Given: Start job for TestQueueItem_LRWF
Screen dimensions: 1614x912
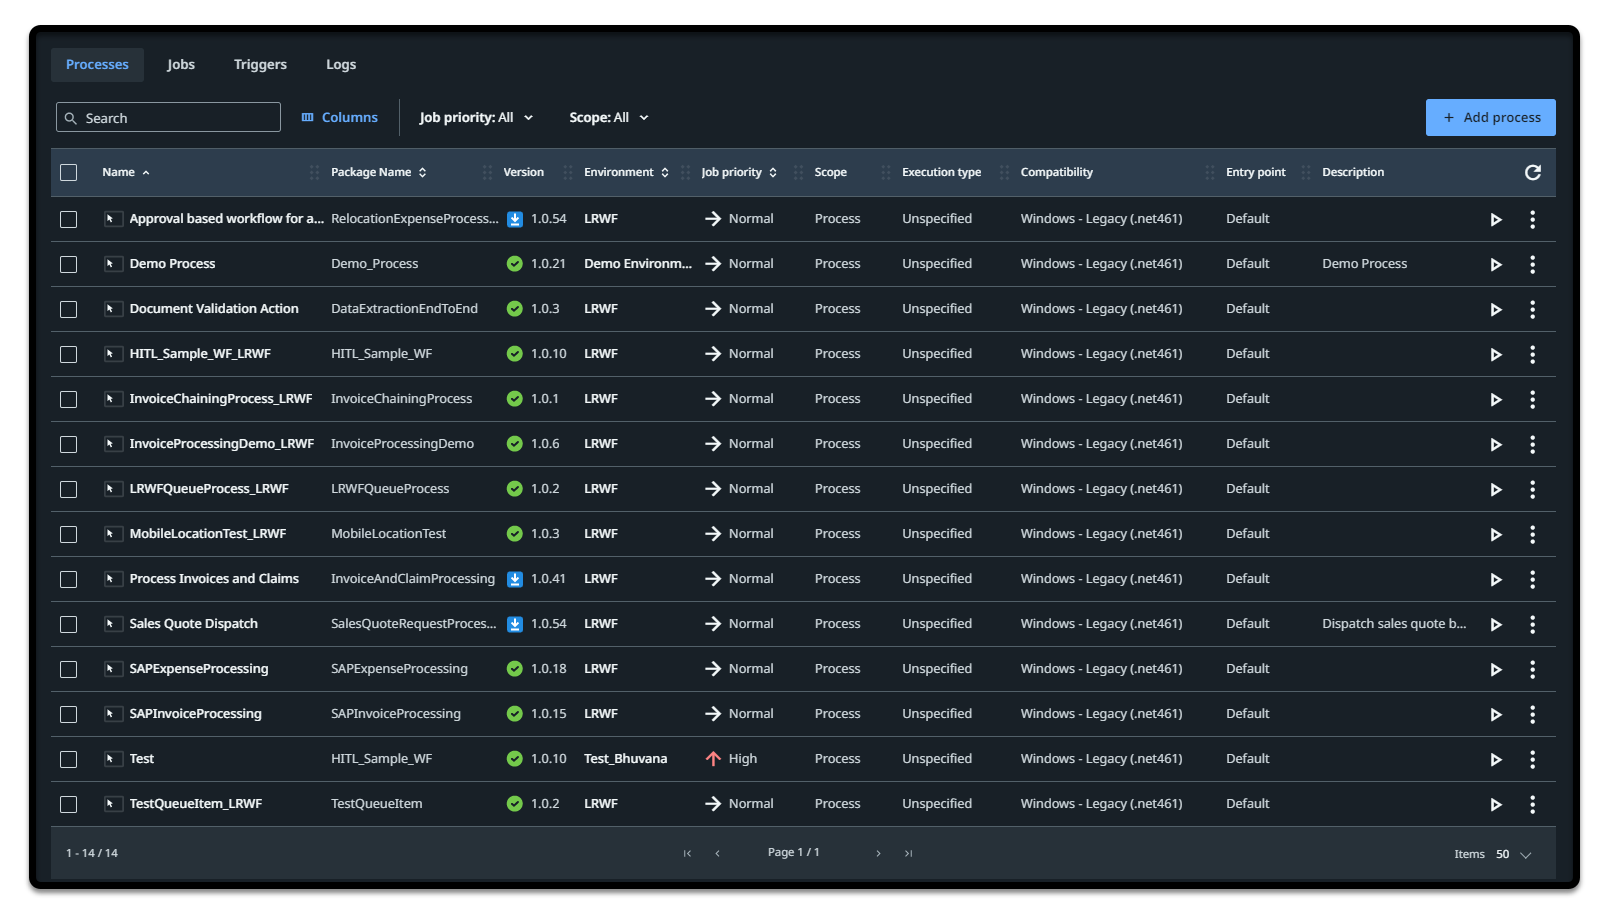Looking at the screenshot, I should click(x=1496, y=805).
